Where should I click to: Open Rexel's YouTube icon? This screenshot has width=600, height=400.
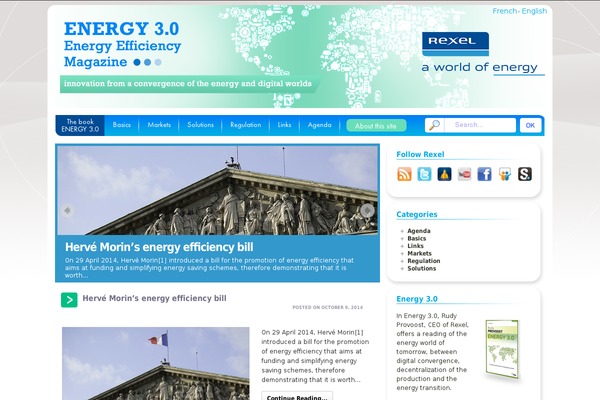(x=464, y=174)
